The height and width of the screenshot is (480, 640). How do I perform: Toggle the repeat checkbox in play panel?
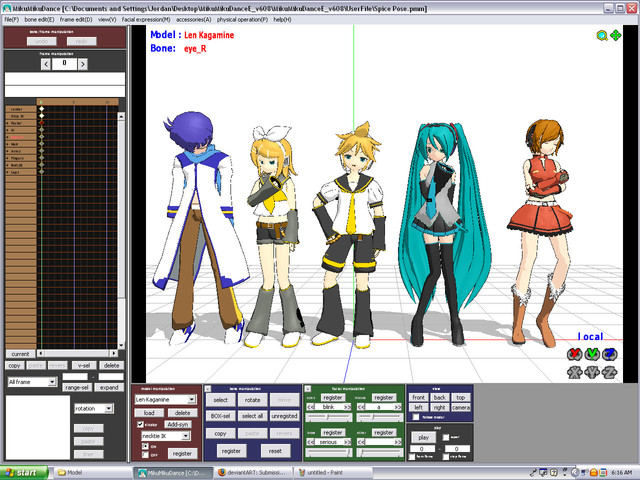(446, 437)
